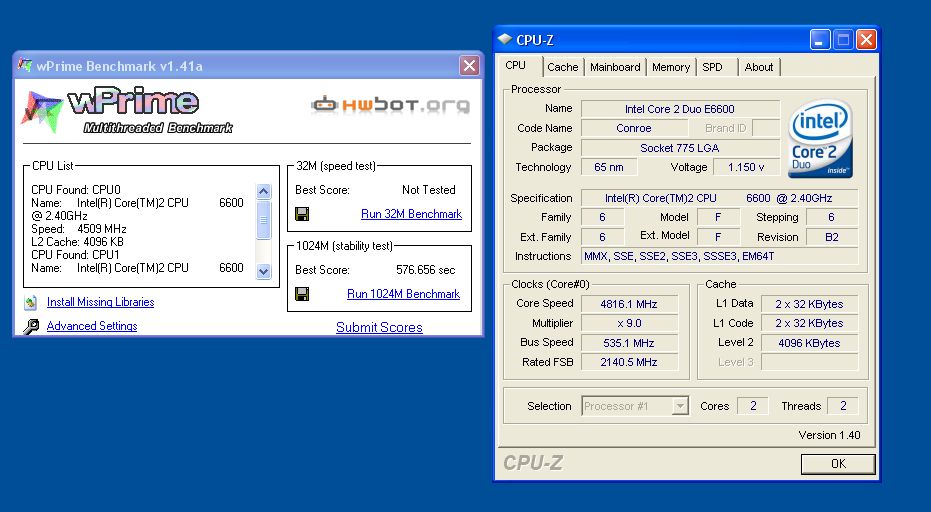
Task: Switch to the Memory tab
Action: (x=671, y=67)
